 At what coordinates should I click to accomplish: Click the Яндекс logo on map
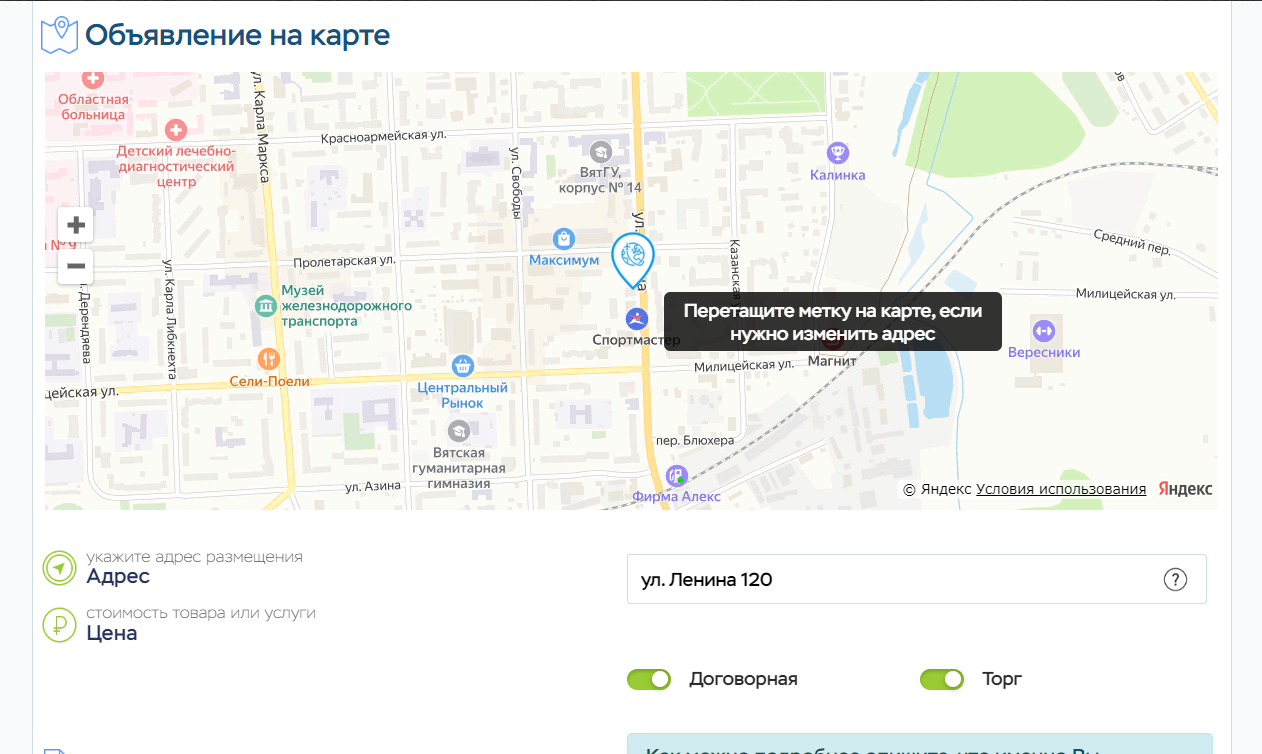pyautogui.click(x=1185, y=489)
